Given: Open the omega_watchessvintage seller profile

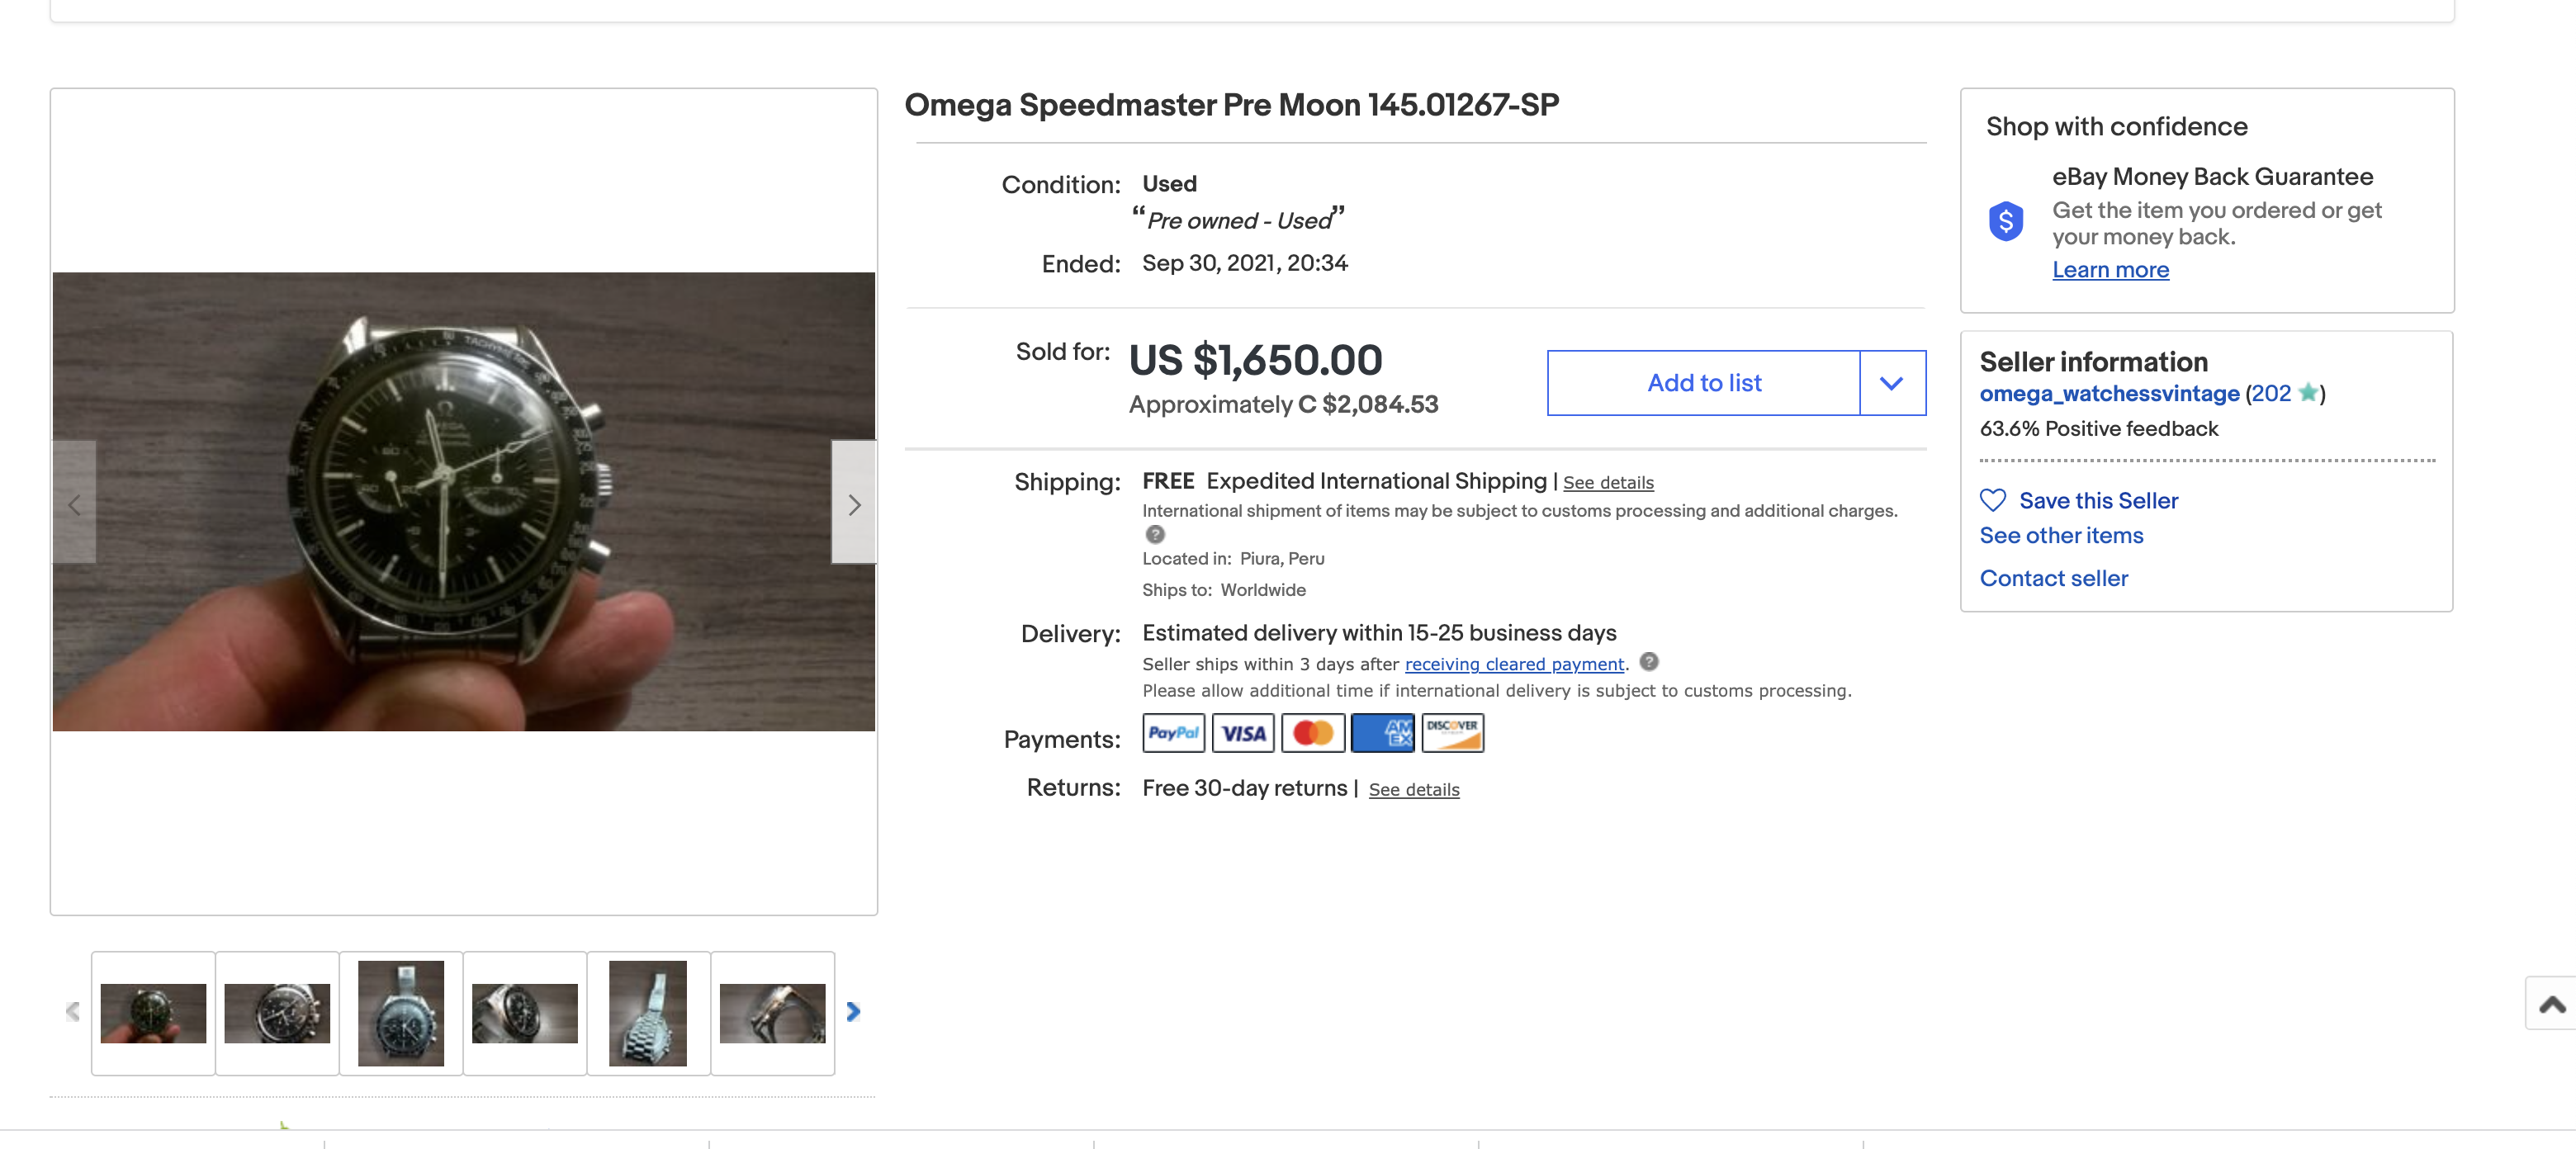Looking at the screenshot, I should (2109, 394).
